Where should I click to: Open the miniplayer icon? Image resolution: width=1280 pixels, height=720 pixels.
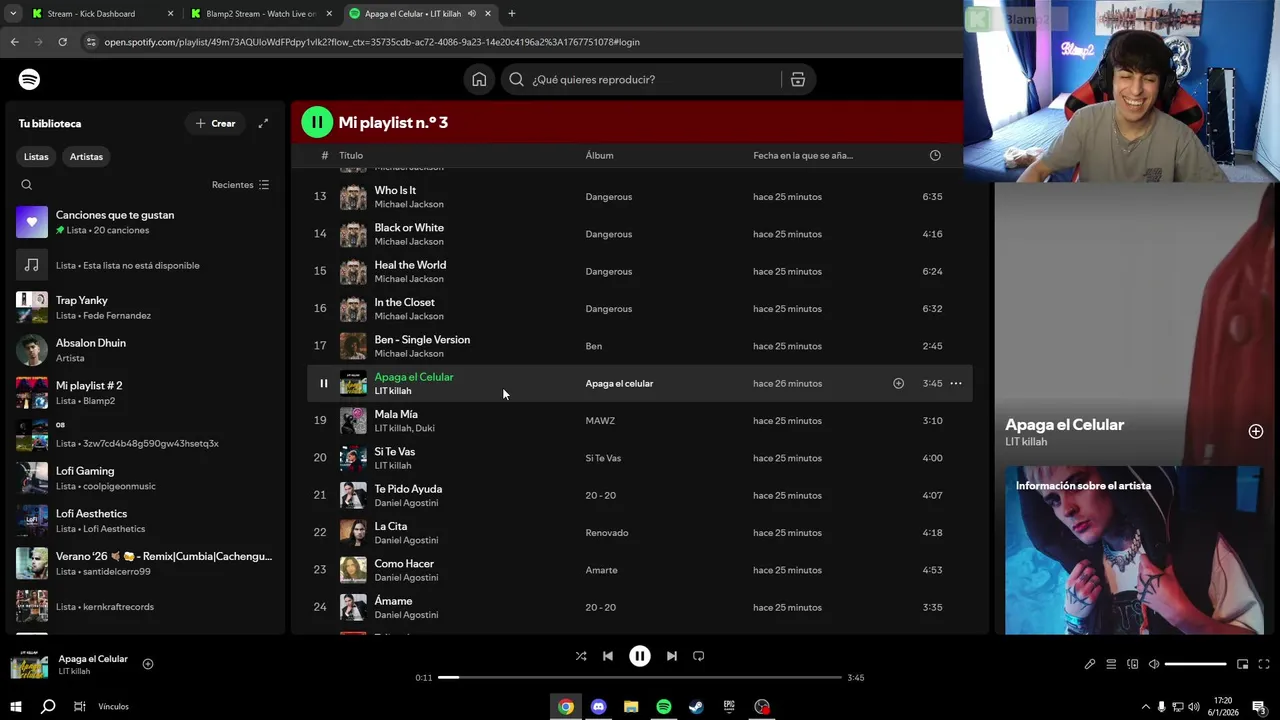tap(1243, 664)
